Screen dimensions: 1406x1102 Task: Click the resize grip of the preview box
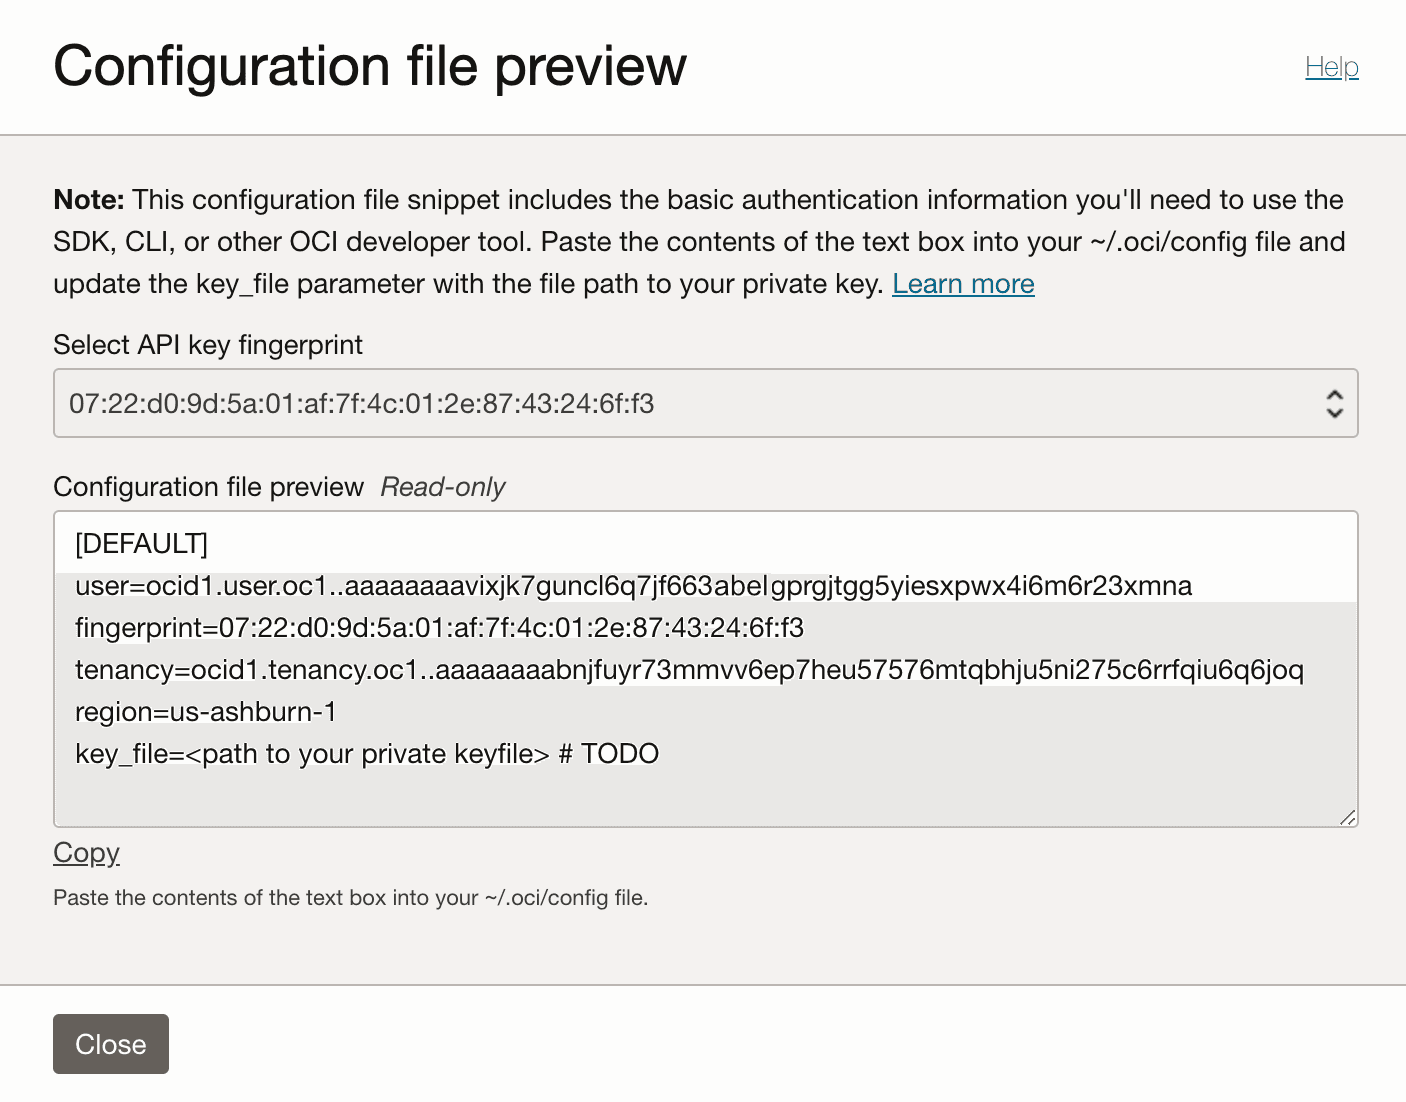pos(1348,815)
